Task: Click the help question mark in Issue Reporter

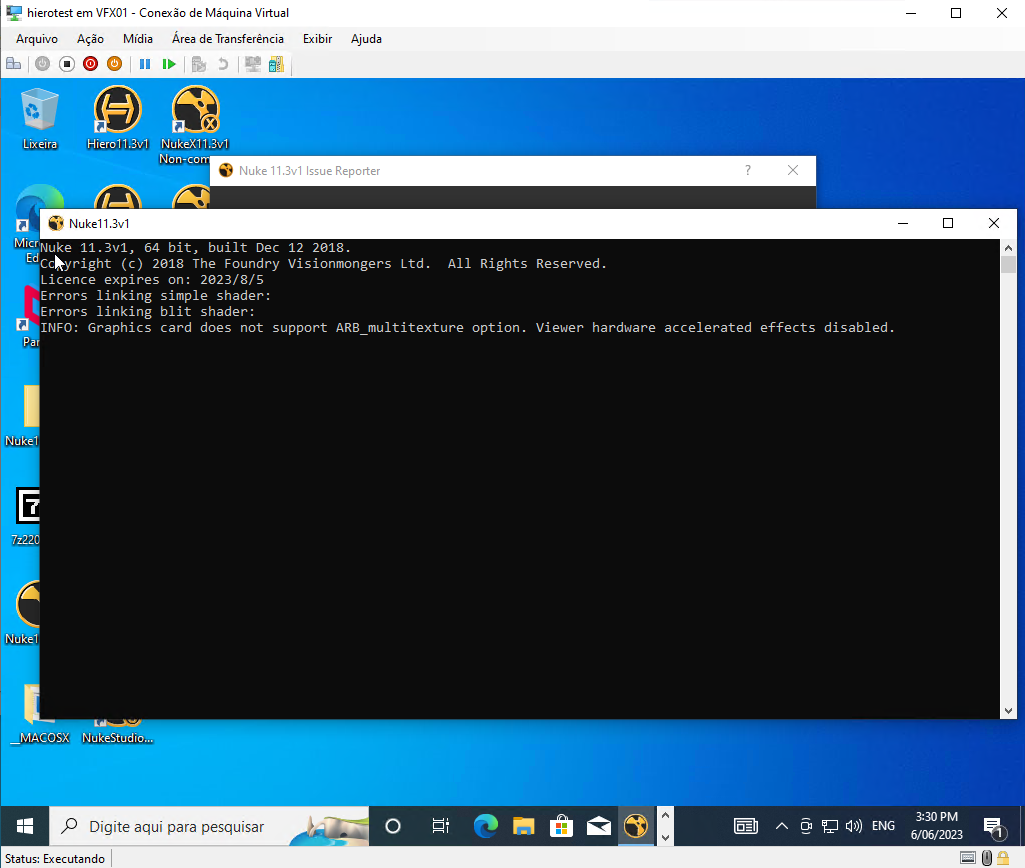Action: [748, 171]
